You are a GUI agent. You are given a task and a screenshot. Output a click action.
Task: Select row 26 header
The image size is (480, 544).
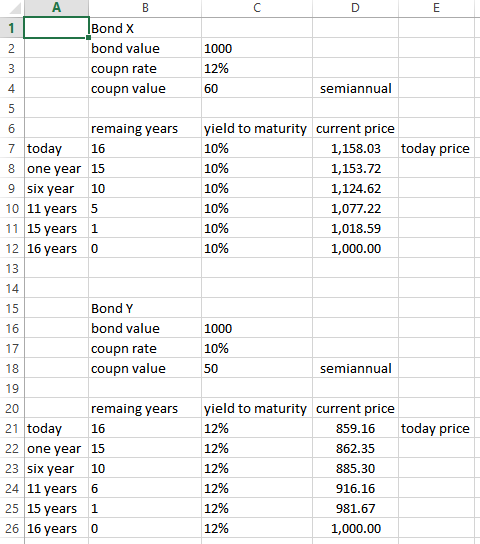[12, 528]
